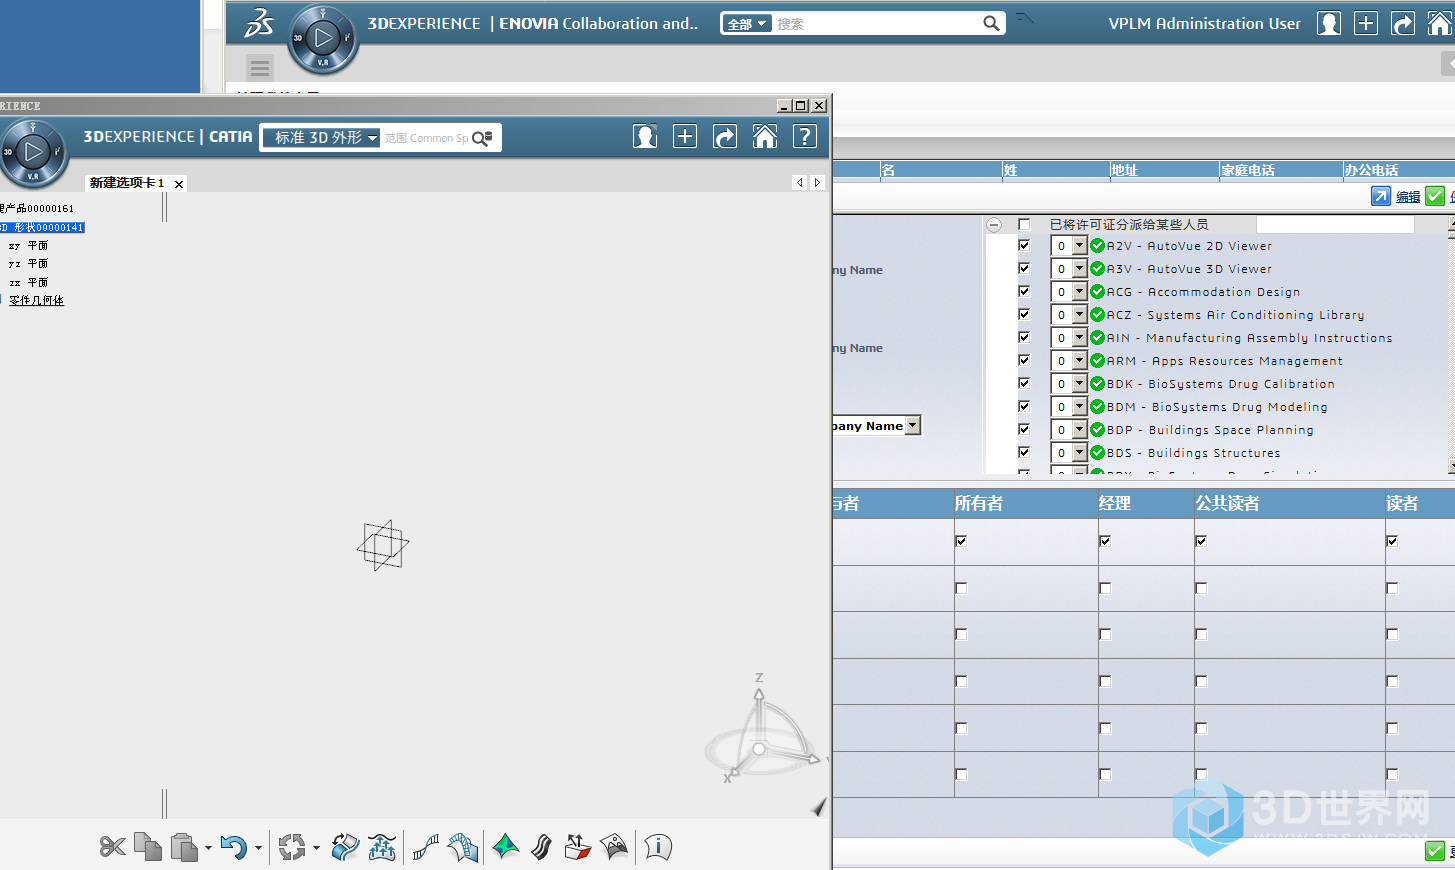Click the green check confirm button bottom right
Viewport: 1455px width, 870px height.
click(1435, 851)
